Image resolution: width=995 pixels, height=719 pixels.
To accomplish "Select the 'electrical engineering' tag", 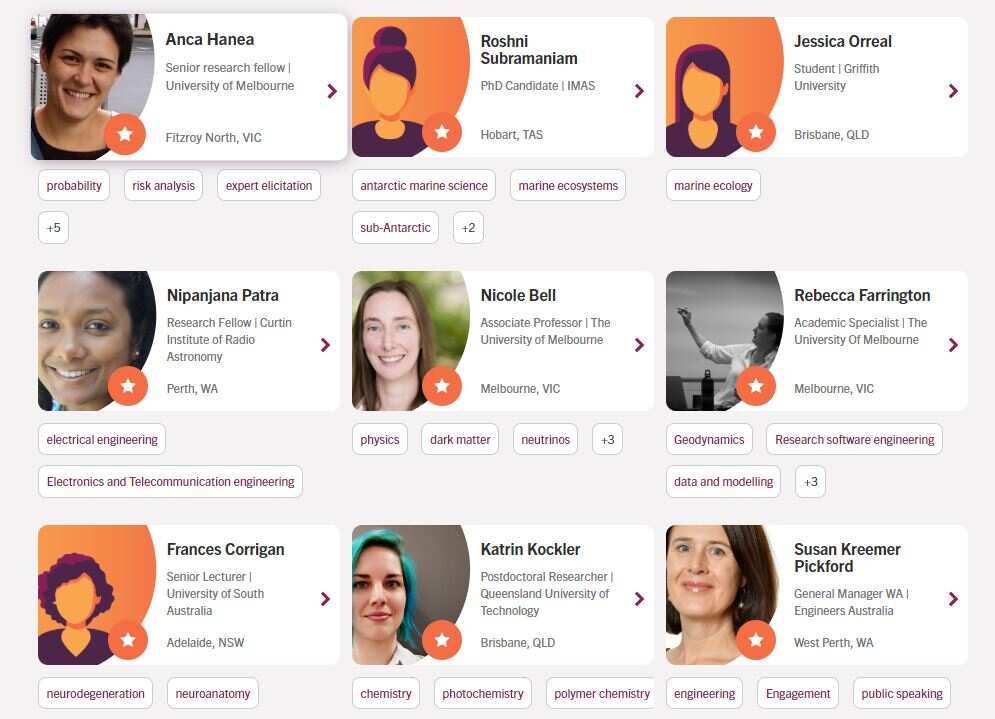I will 102,438.
